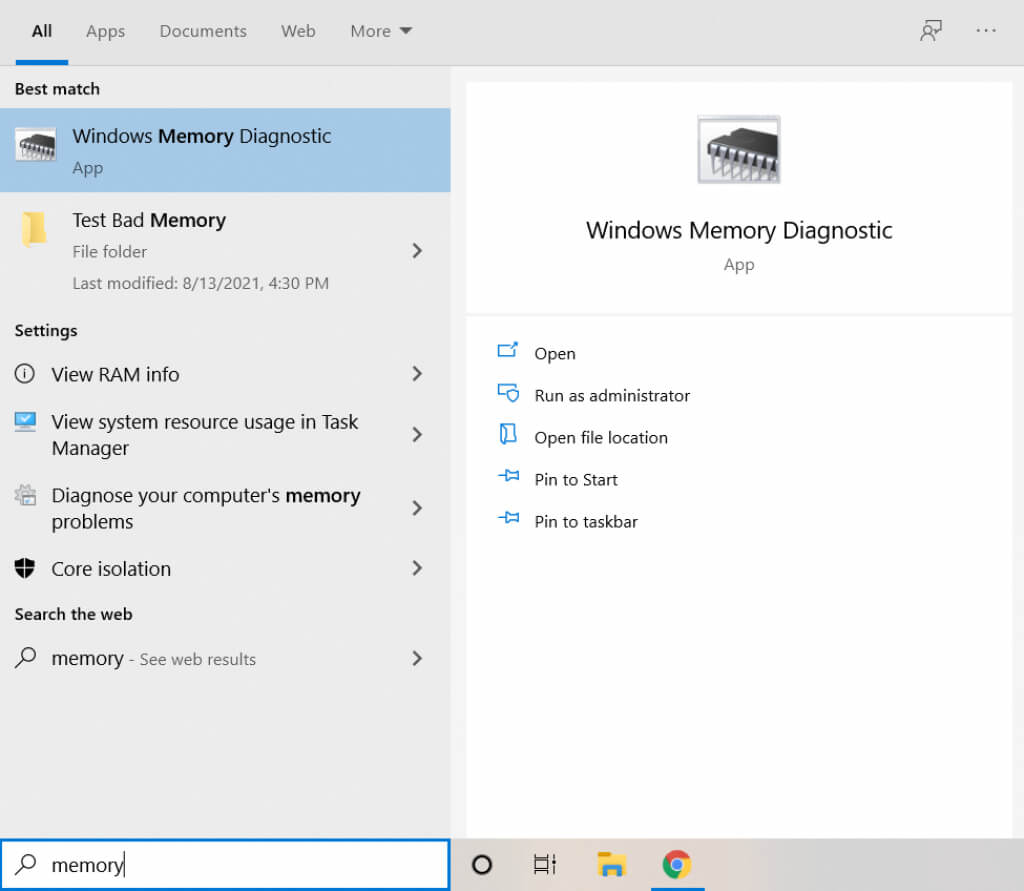Viewport: 1024px width, 891px height.
Task: Switch to the Apps tab
Action: [105, 31]
